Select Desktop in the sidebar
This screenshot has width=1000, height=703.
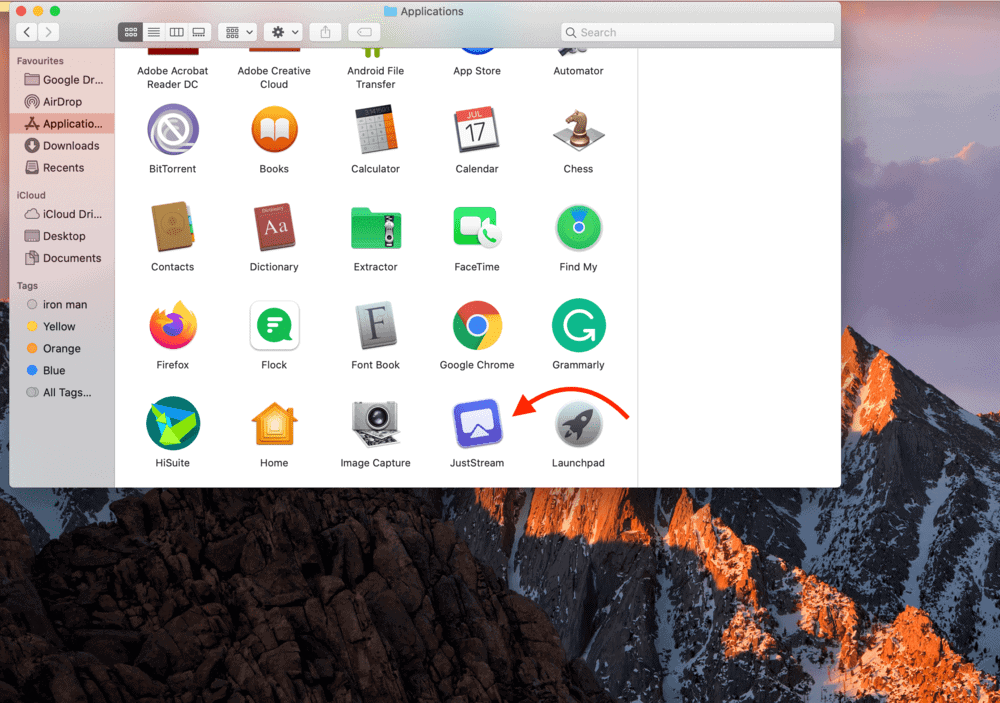coord(62,236)
